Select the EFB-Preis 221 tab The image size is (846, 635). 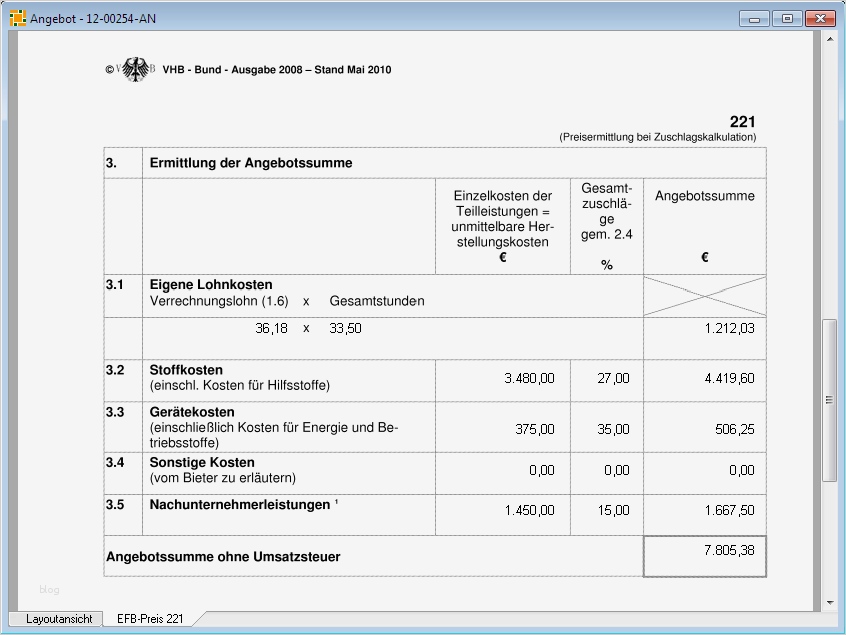150,619
